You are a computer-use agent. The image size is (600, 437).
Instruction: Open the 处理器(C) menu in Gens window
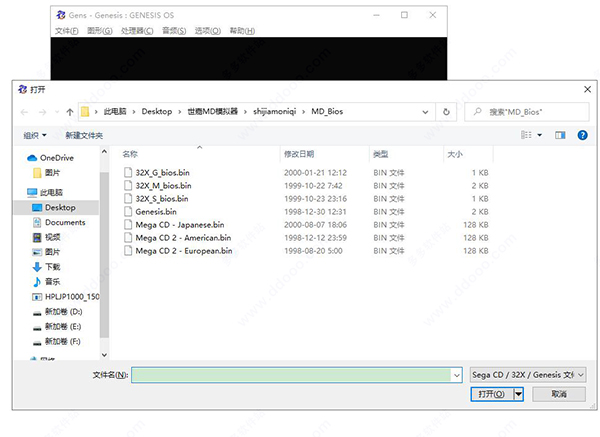[137, 31]
